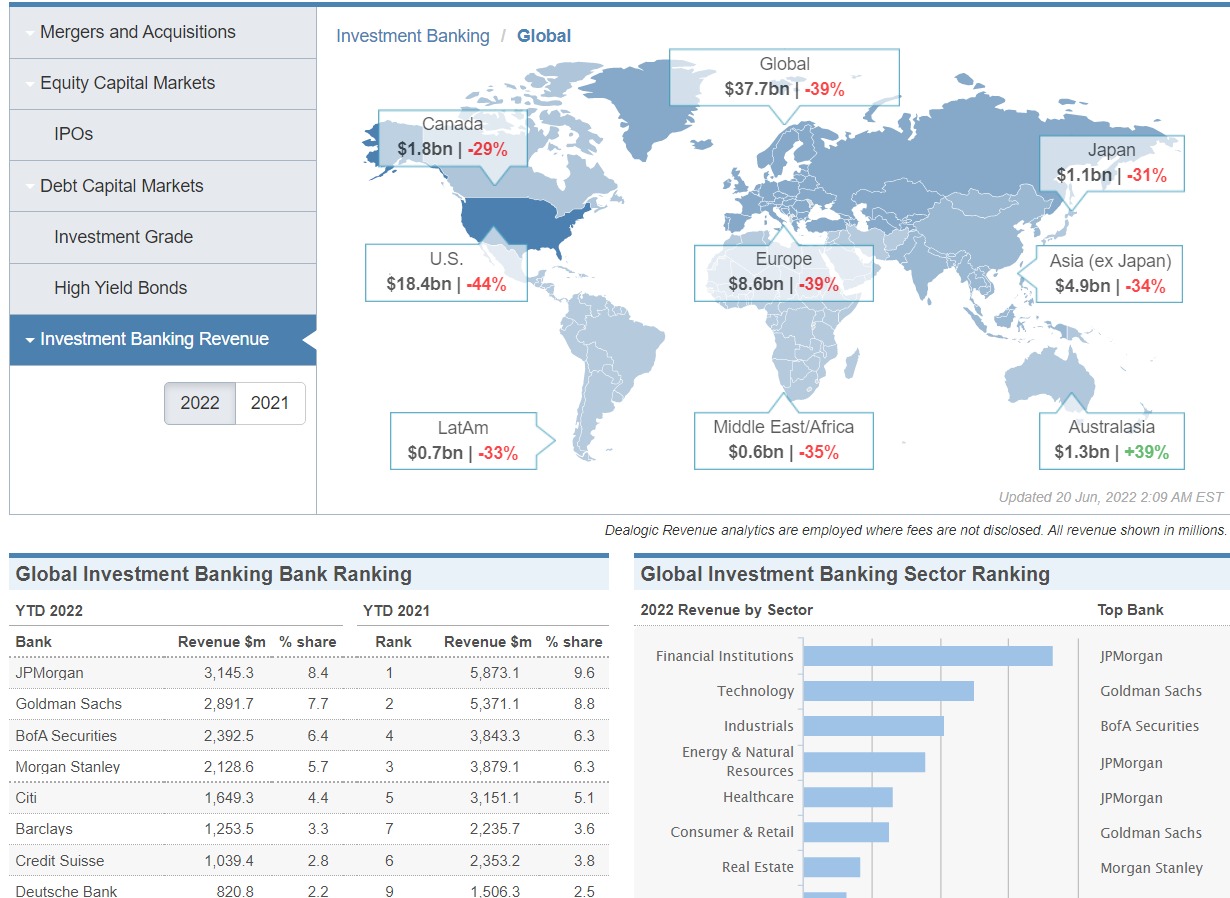Viewport: 1230px width, 898px height.
Task: Click the Goldman Sachs bank row name
Action: click(x=69, y=704)
